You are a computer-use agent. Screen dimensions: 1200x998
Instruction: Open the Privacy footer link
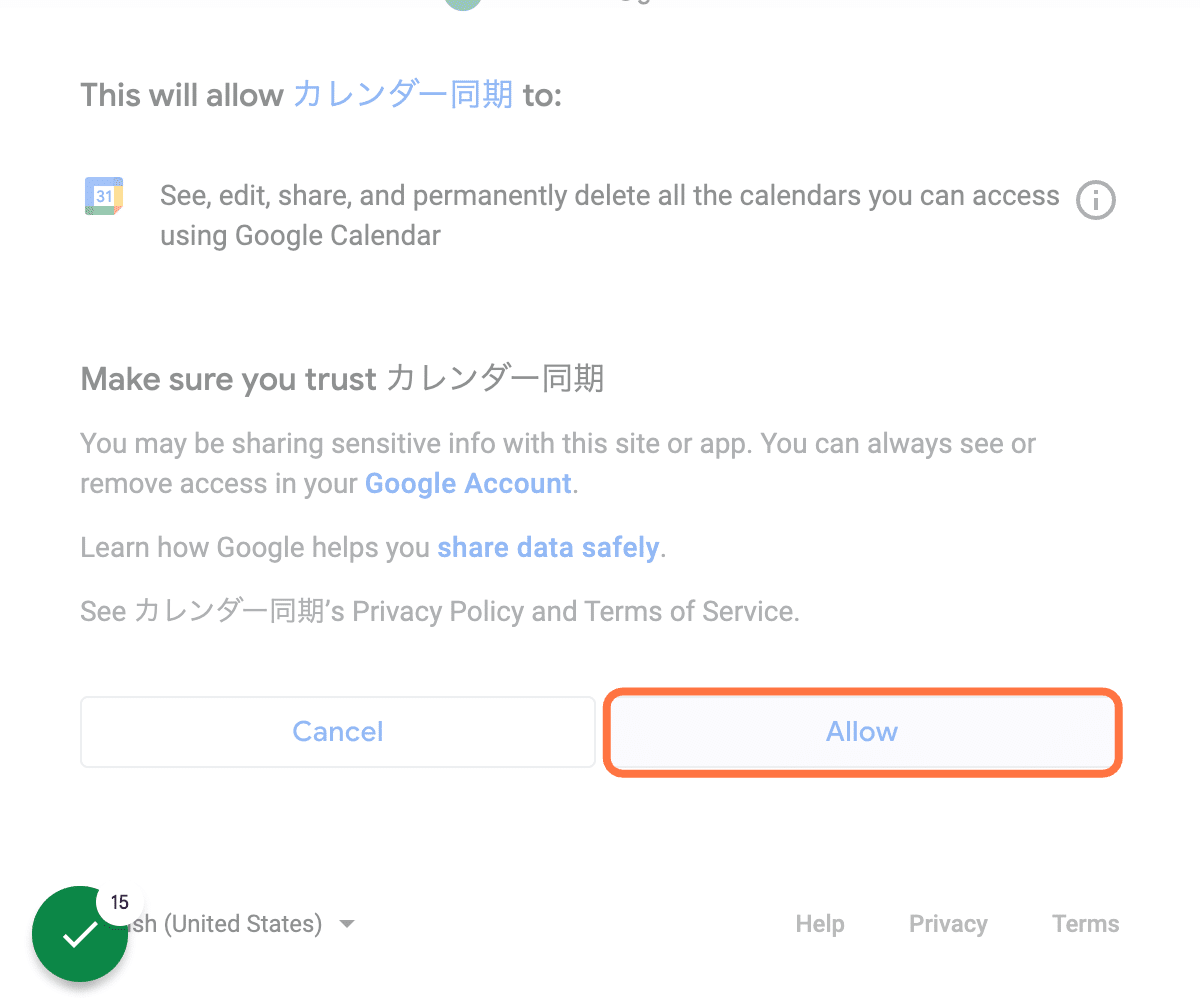pyautogui.click(x=948, y=924)
